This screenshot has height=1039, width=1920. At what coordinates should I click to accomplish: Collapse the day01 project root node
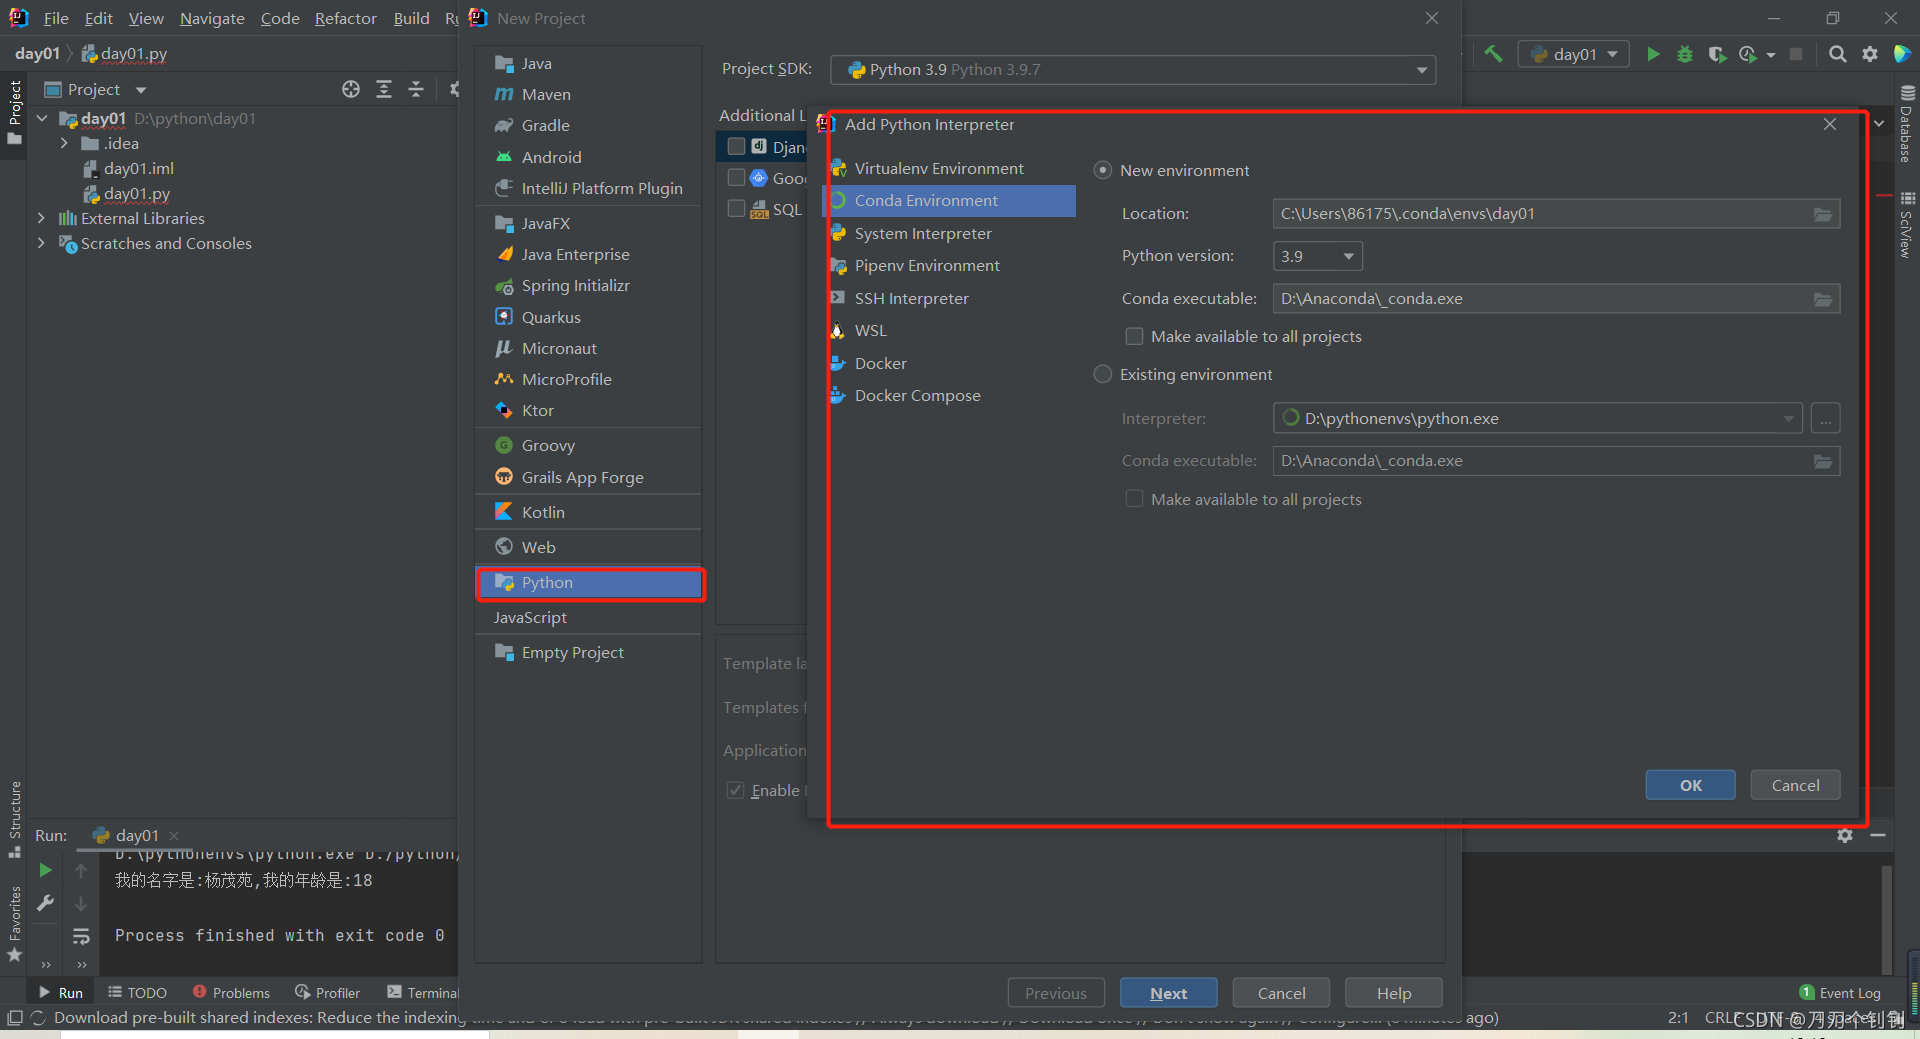[42, 118]
